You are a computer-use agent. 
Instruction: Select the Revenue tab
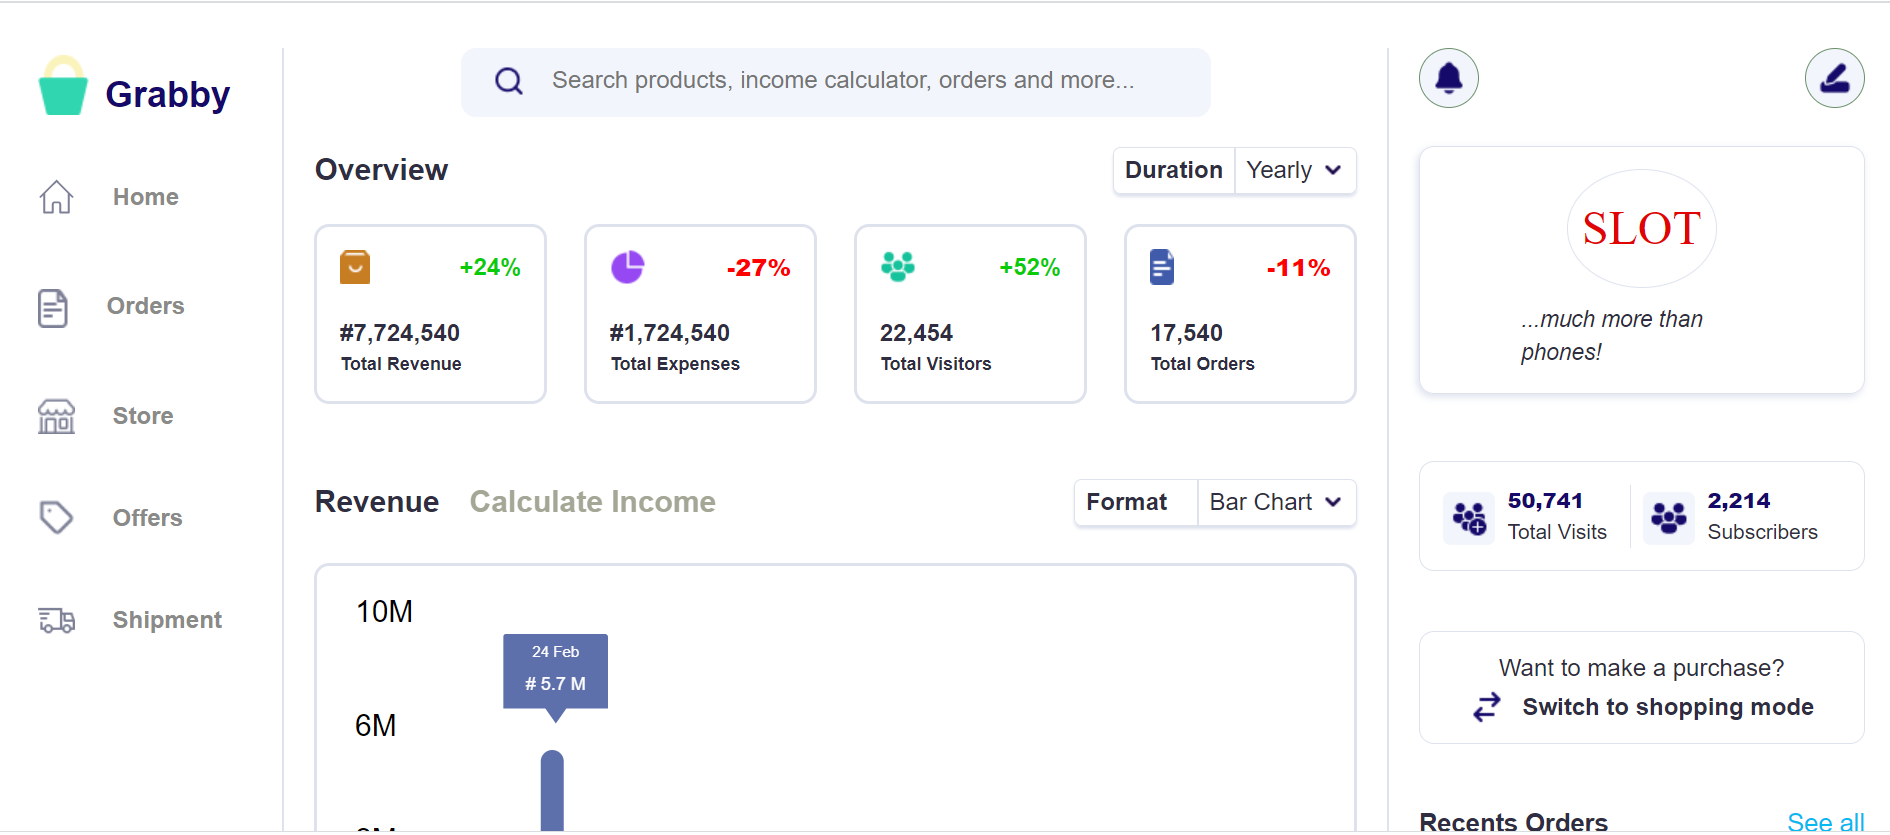coord(377,502)
